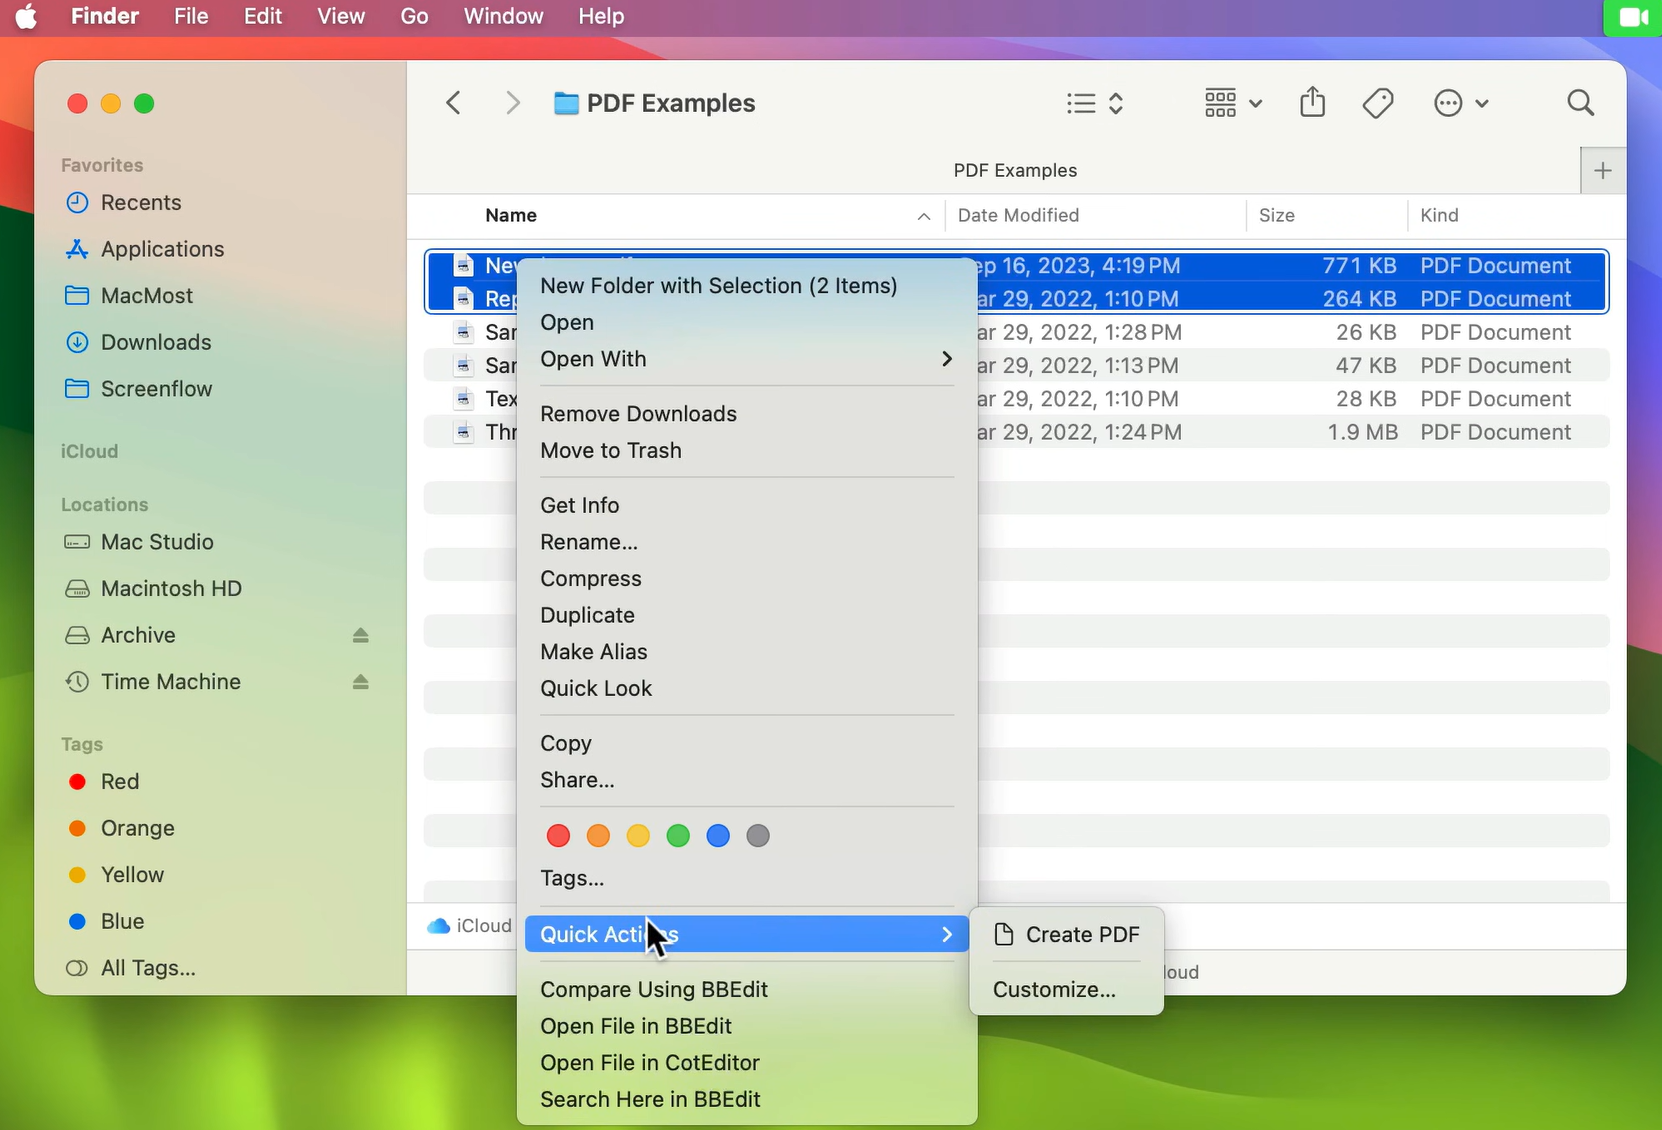Open the Apple menu
The image size is (1662, 1130).
pyautogui.click(x=26, y=17)
